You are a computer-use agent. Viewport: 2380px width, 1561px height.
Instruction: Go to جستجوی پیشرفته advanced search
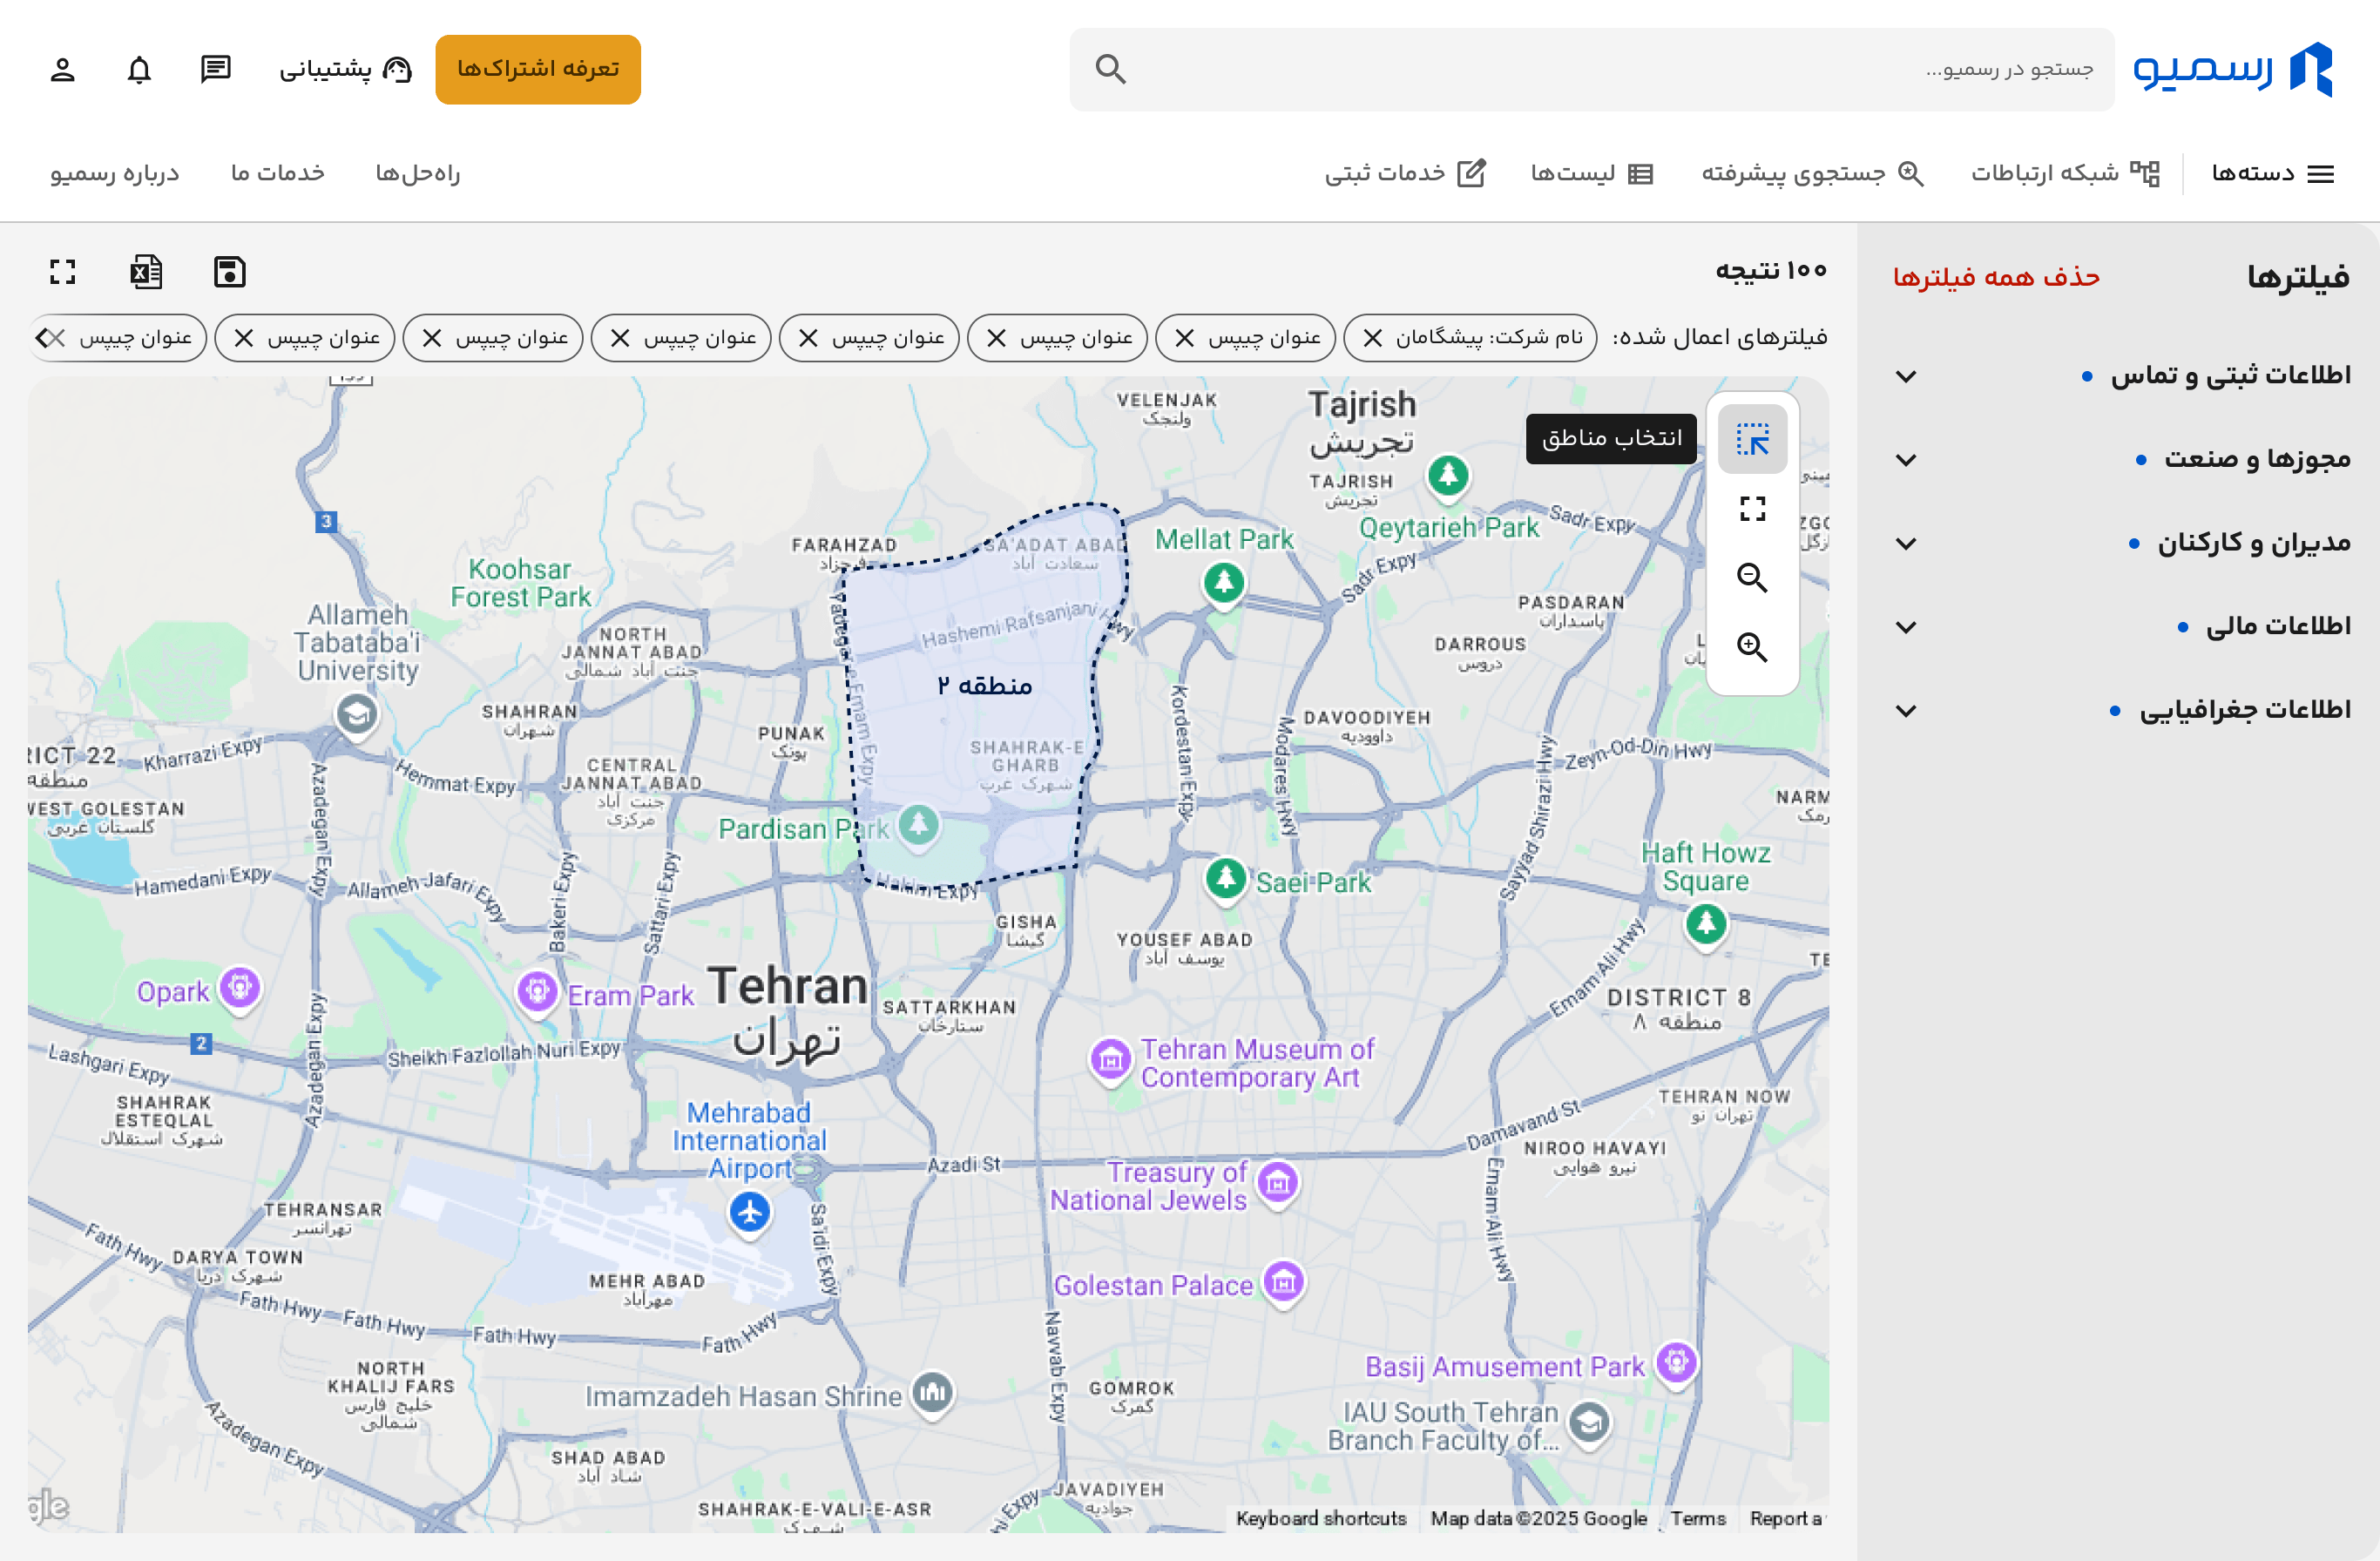(x=1813, y=174)
